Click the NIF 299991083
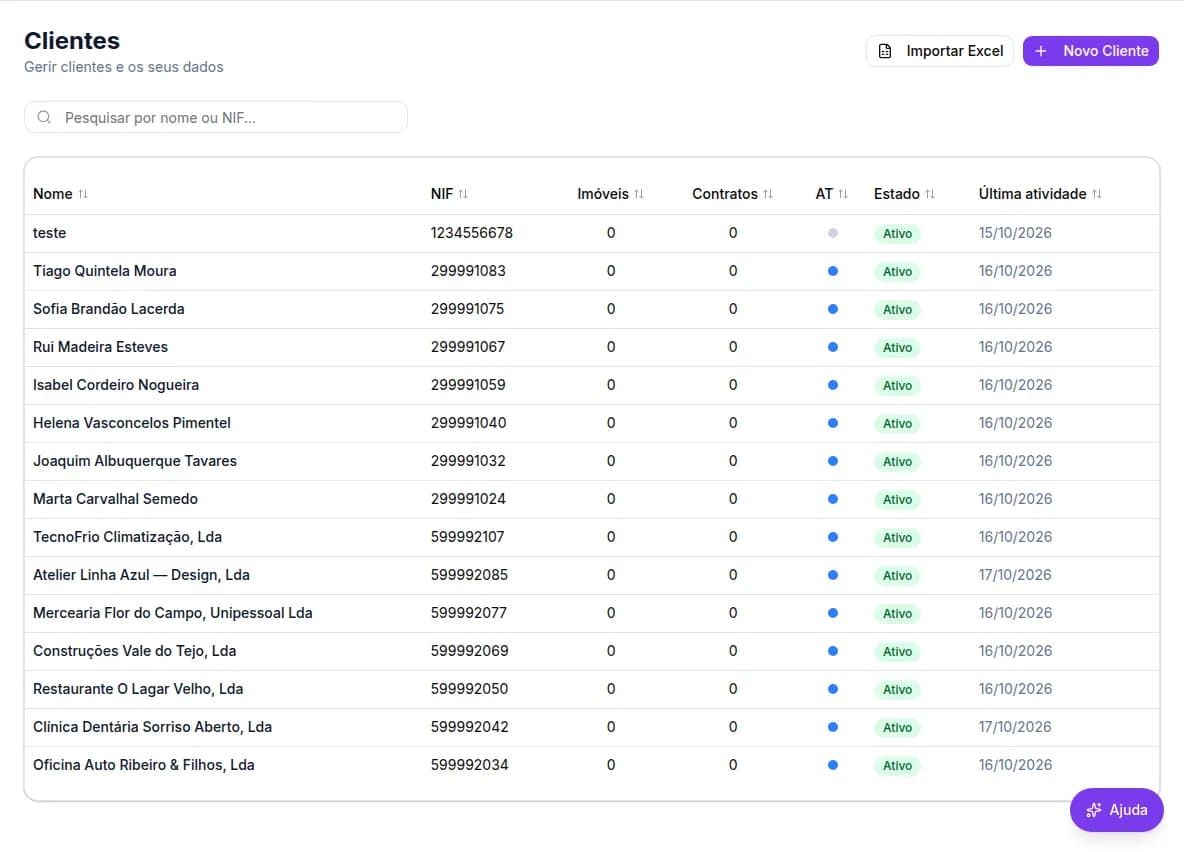 coord(468,271)
